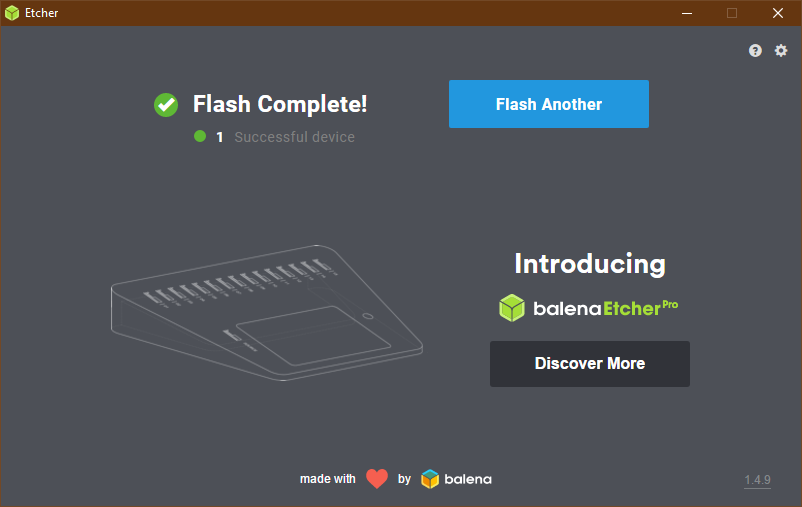Click the 'Flash Complete!' heading text

(x=280, y=104)
